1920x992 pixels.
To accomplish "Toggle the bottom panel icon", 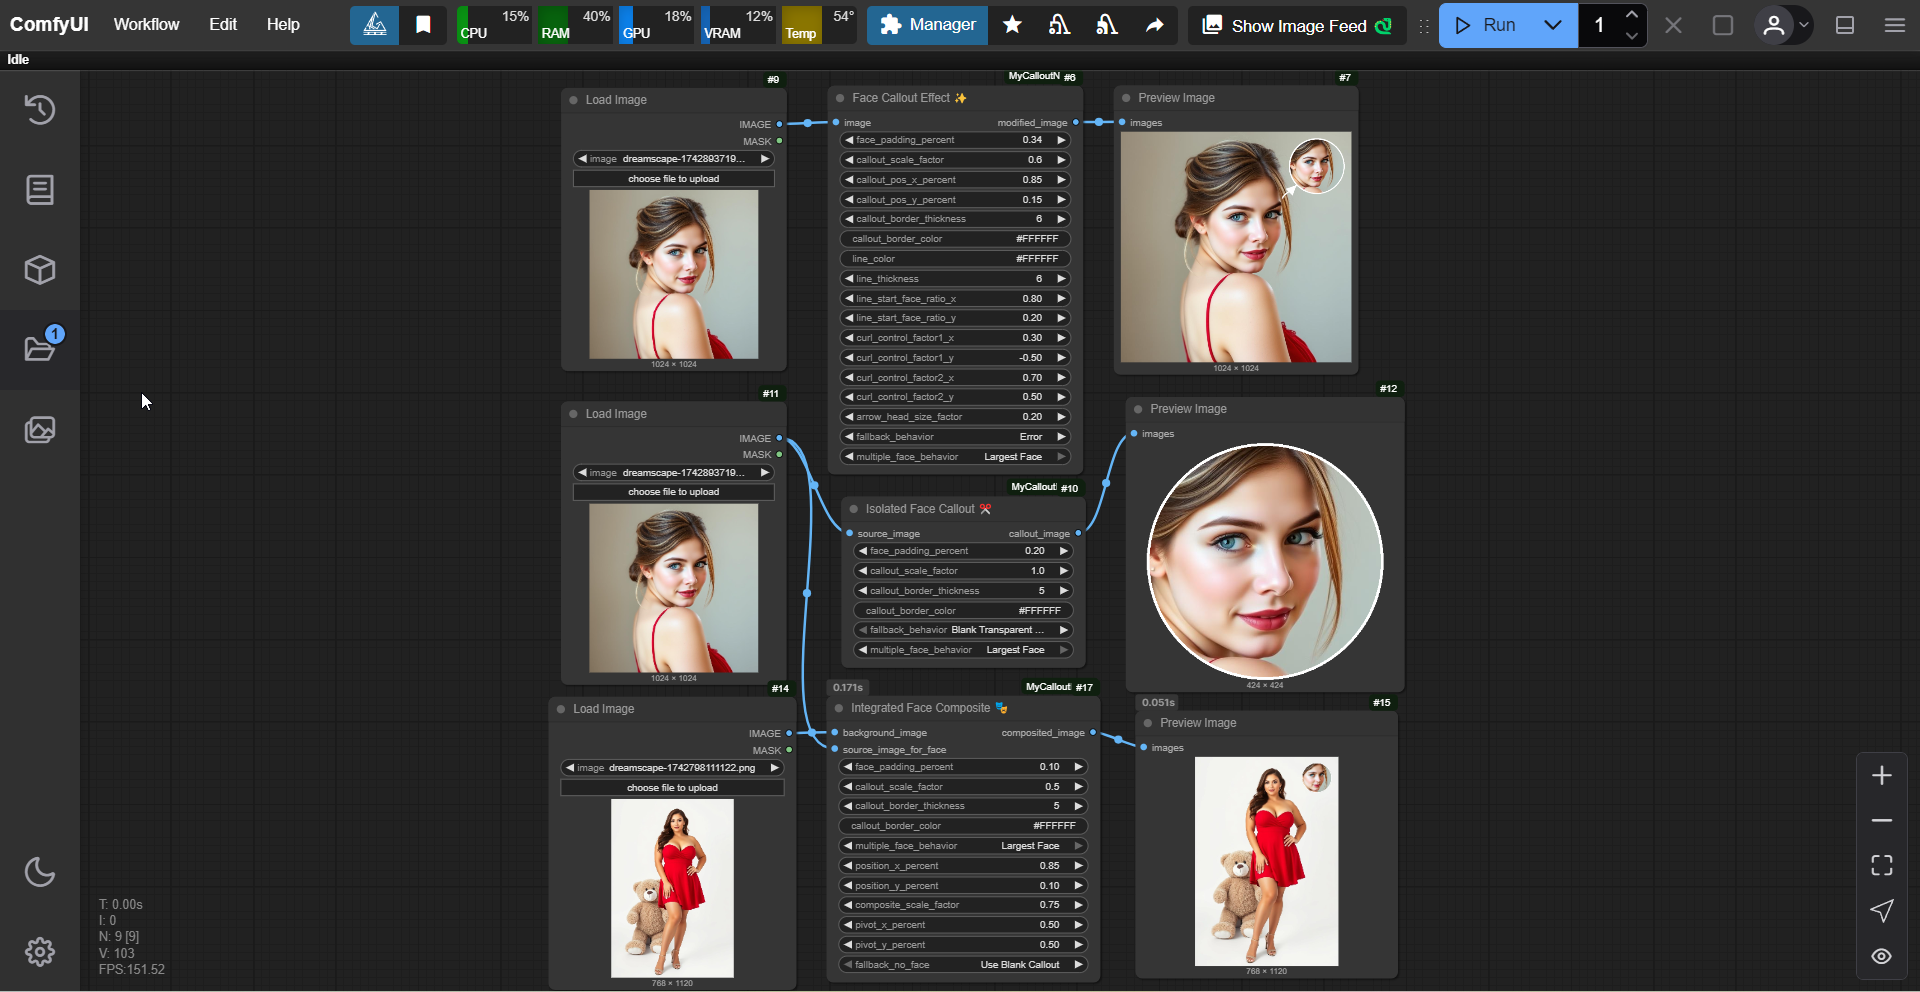I will (1845, 25).
